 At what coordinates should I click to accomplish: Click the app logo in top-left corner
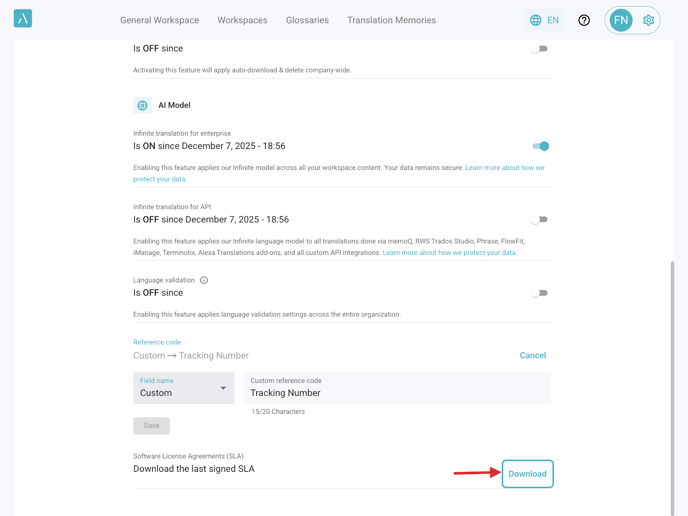coord(23,19)
